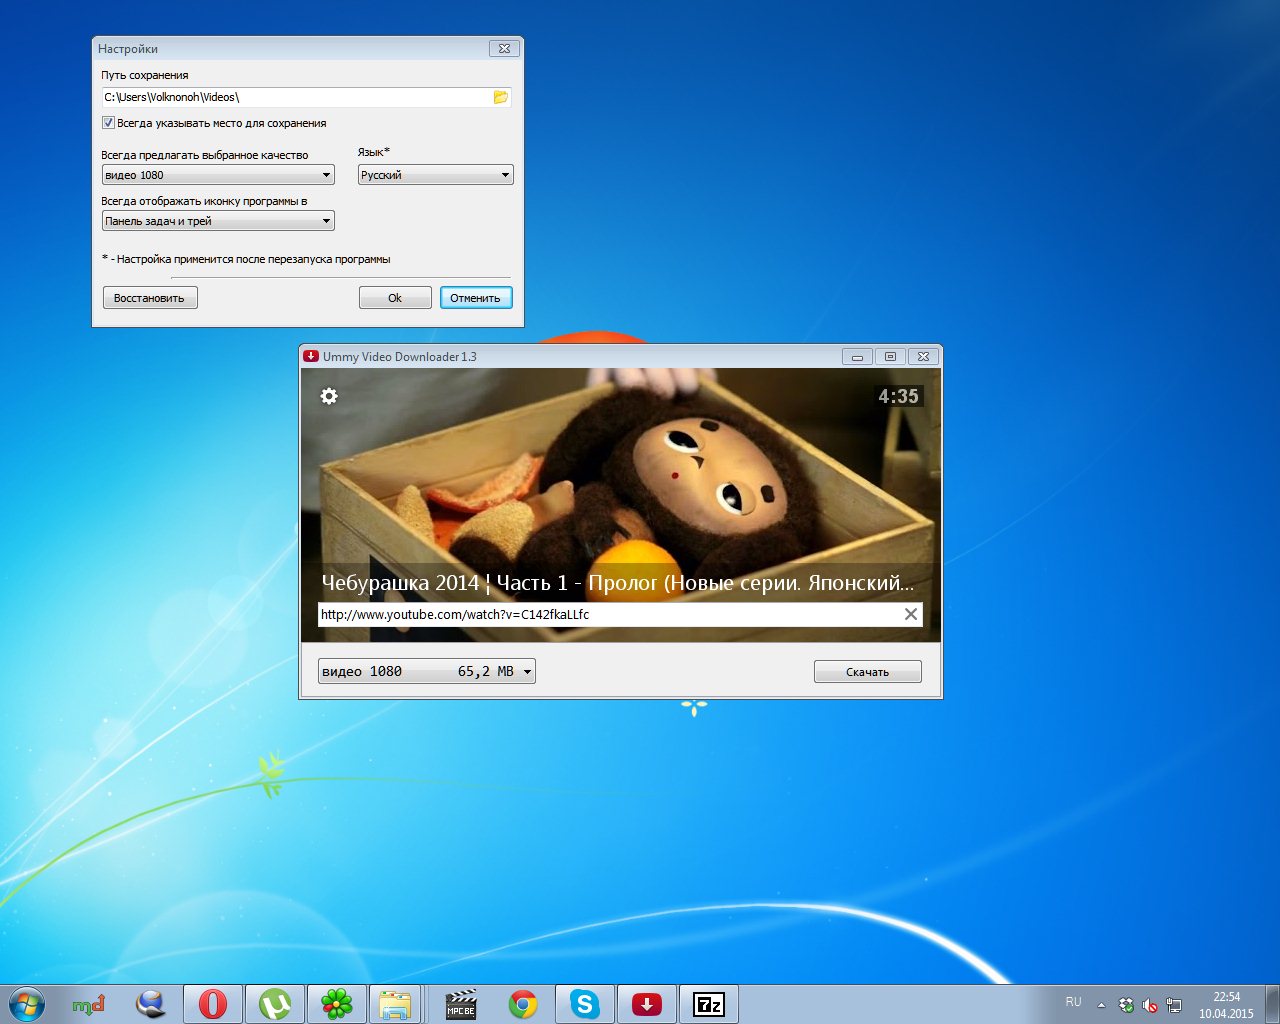The width and height of the screenshot is (1280, 1024).
Task: Click the restart note about 'перезапуска программы'
Action: [246, 259]
